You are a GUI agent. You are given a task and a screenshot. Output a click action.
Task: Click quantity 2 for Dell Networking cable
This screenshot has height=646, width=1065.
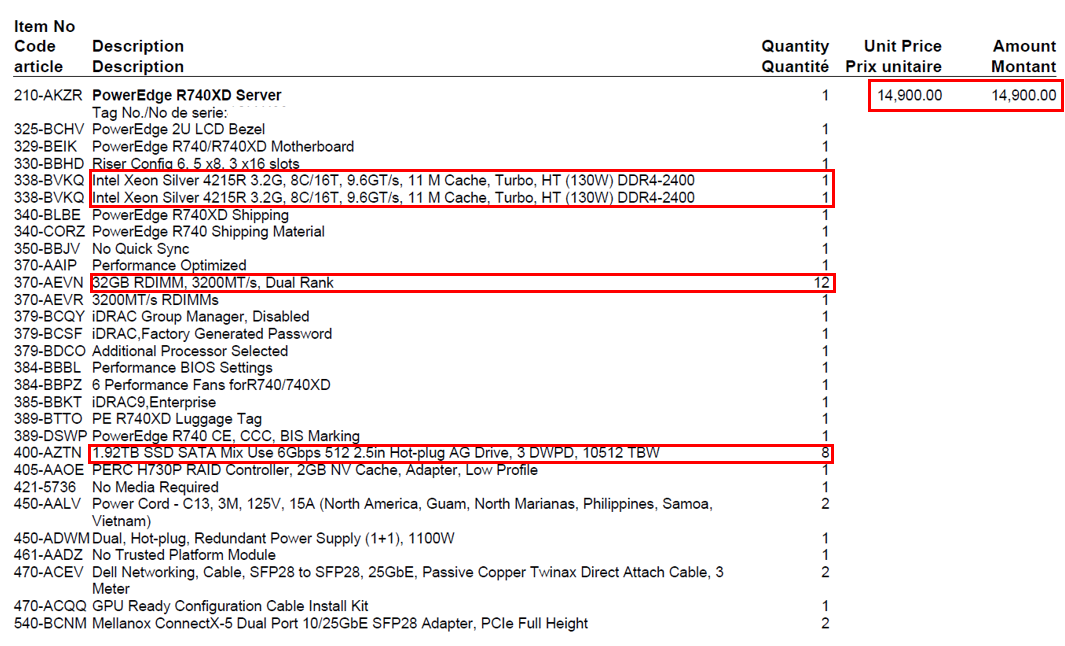click(x=825, y=572)
